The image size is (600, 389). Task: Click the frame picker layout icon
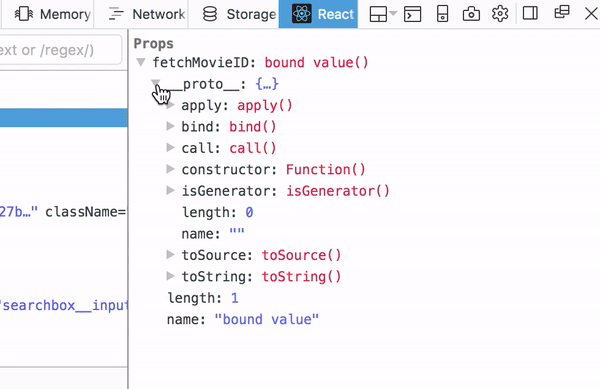(382, 15)
